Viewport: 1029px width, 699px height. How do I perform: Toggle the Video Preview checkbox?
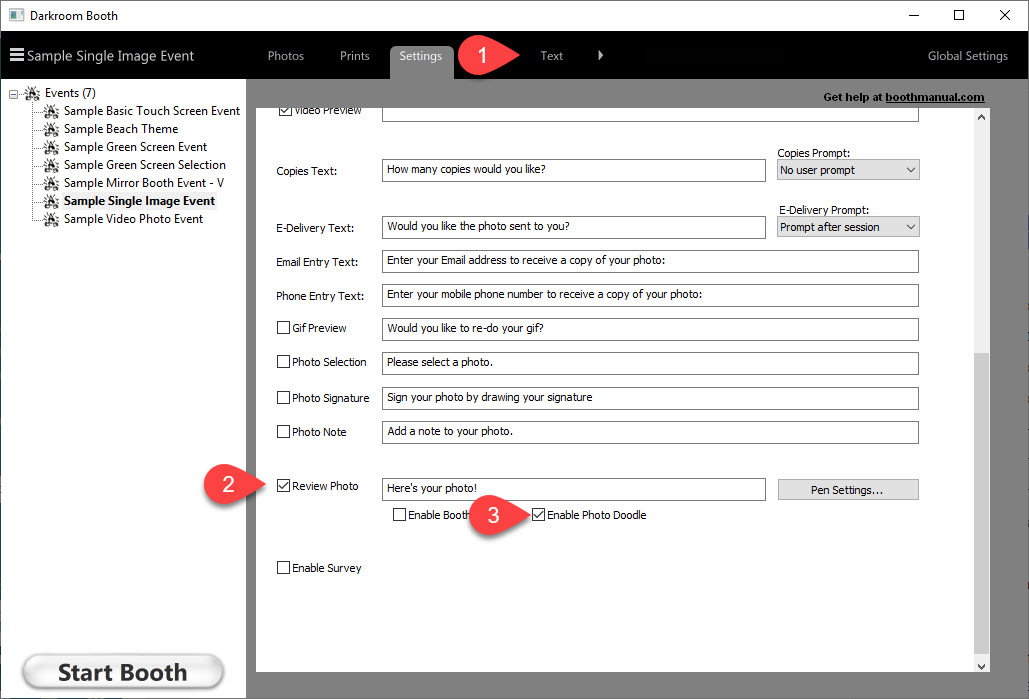pos(285,111)
